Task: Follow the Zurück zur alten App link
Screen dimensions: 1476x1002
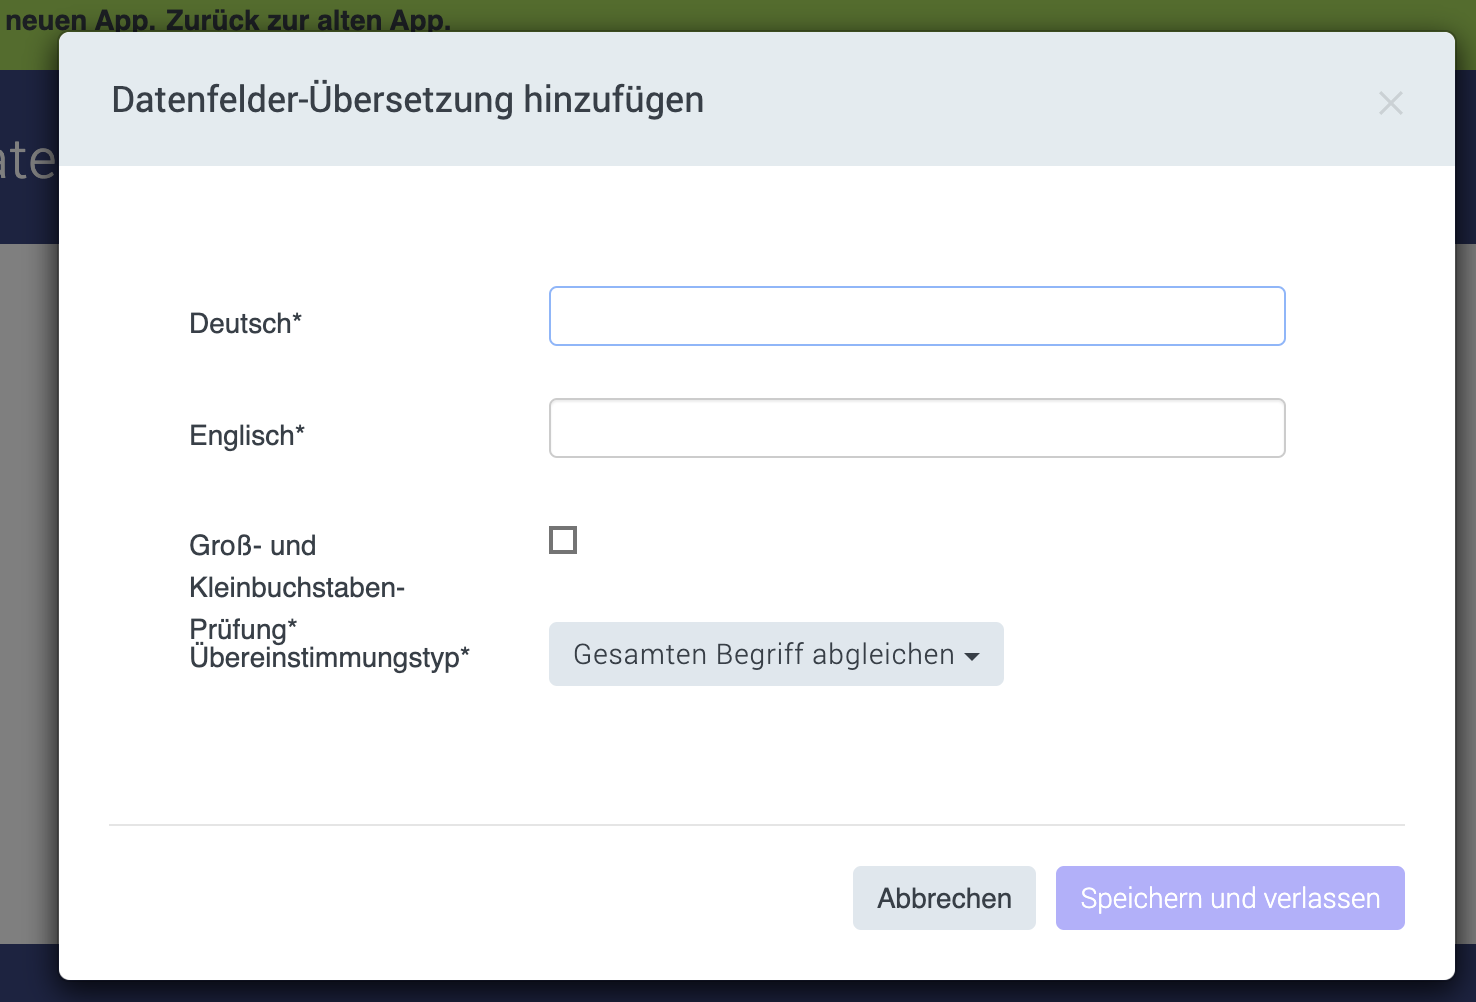Action: 308,20
